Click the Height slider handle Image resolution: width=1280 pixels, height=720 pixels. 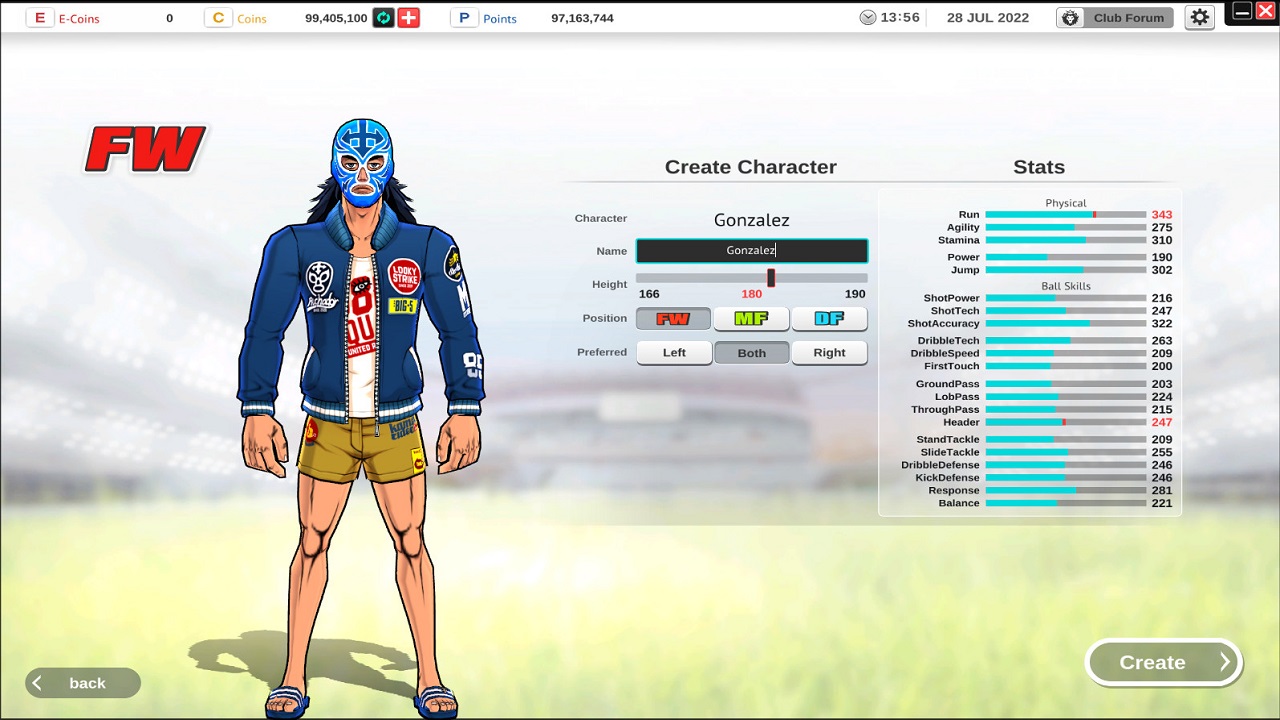pyautogui.click(x=771, y=277)
